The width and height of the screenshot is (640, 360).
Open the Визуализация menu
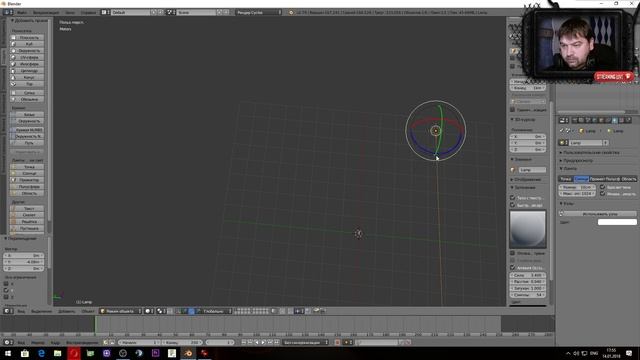46,12
